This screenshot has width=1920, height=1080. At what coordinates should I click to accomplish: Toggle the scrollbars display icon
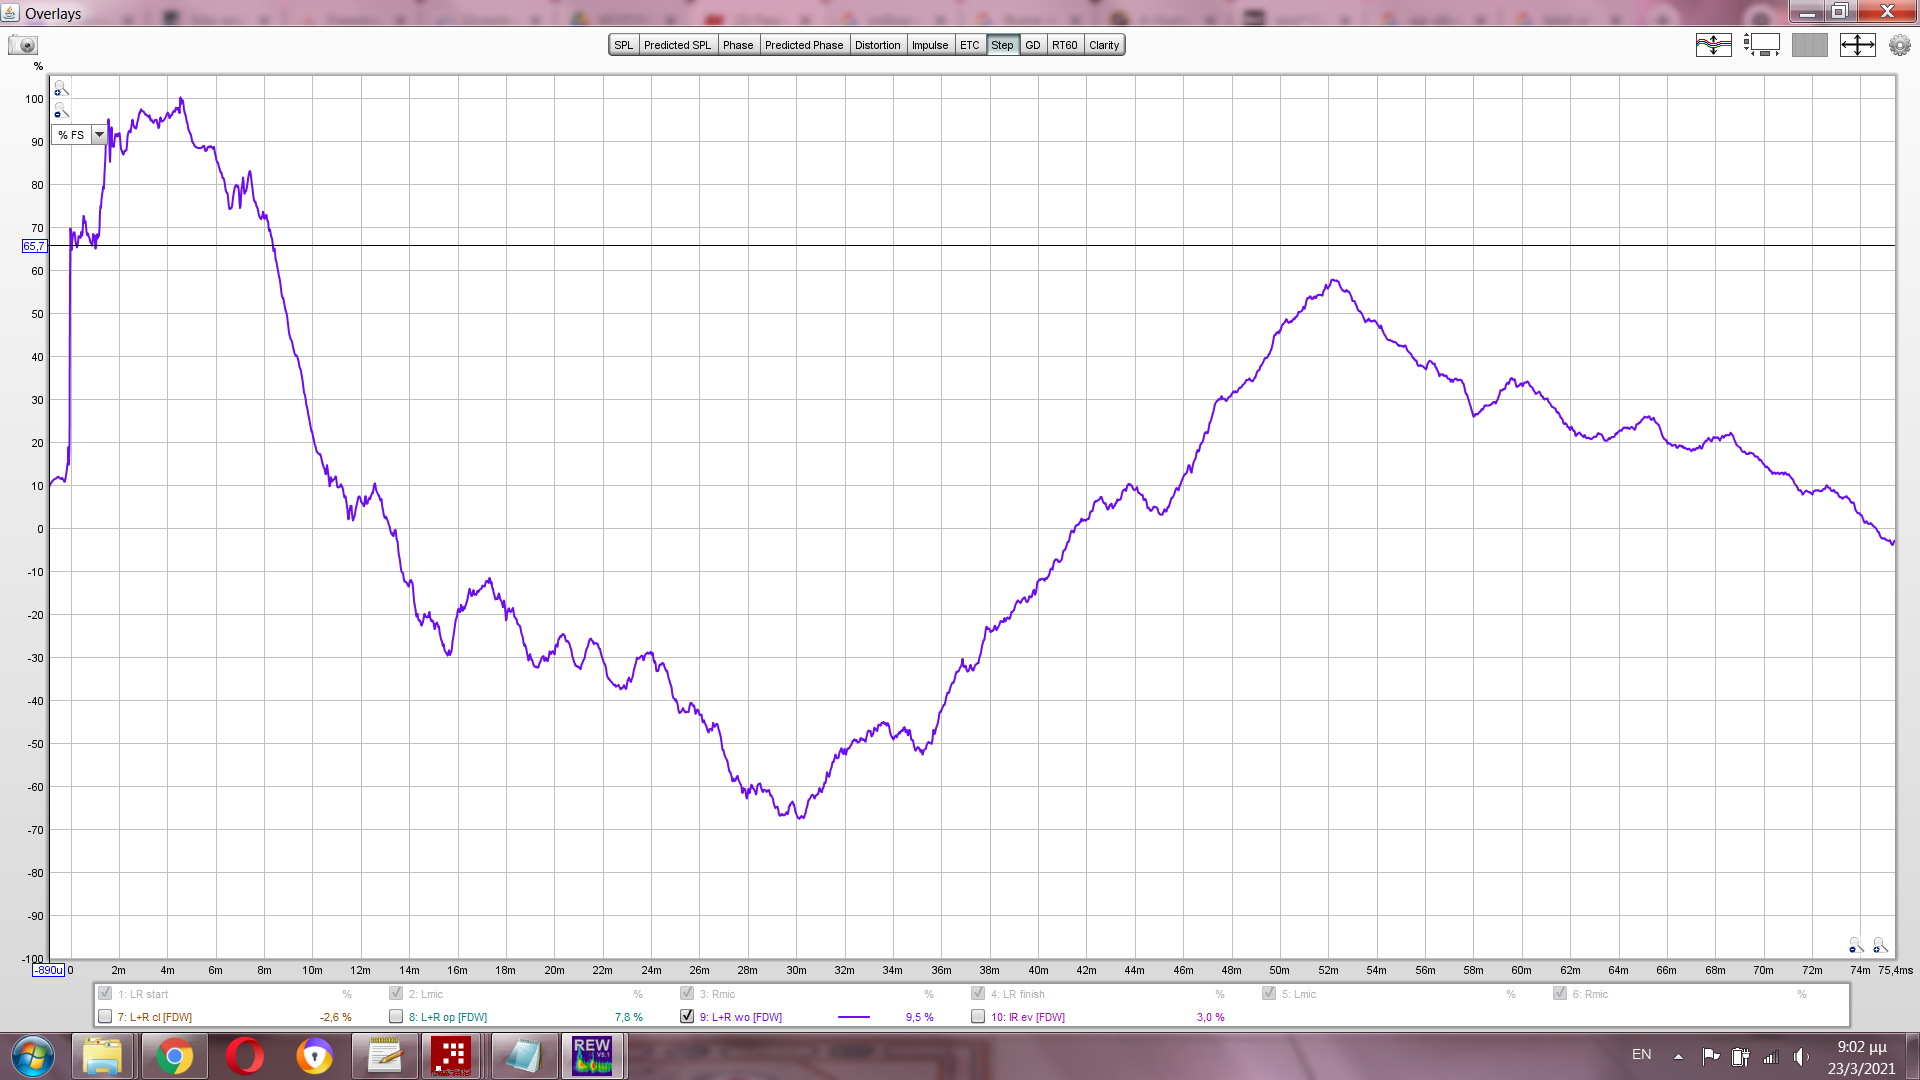pyautogui.click(x=1761, y=45)
